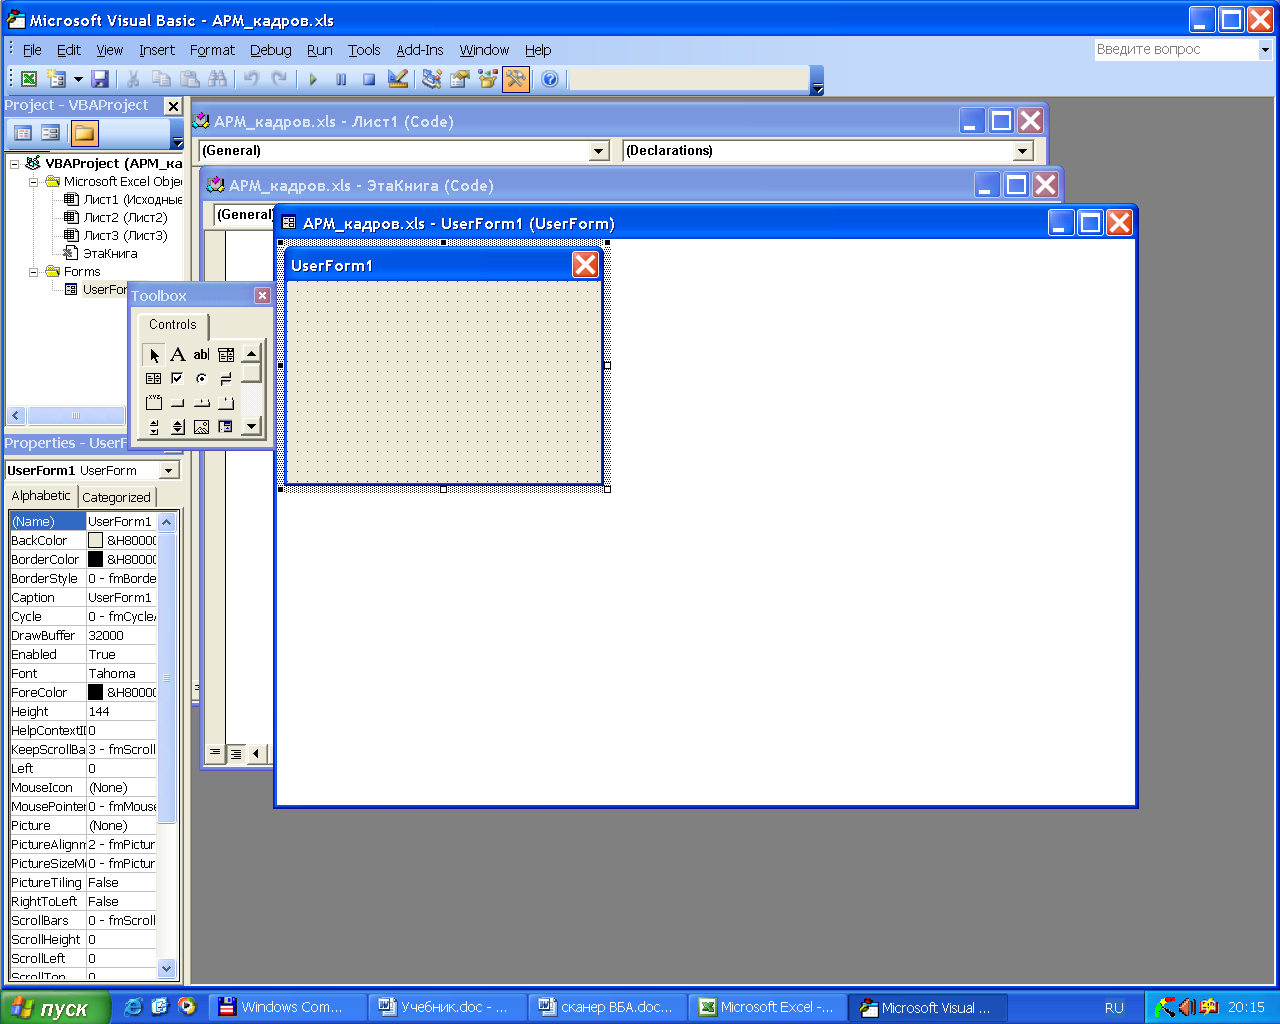Viewport: 1280px width, 1024px height.
Task: Open the Введите вопрос dropdown arrow
Action: pos(1264,49)
